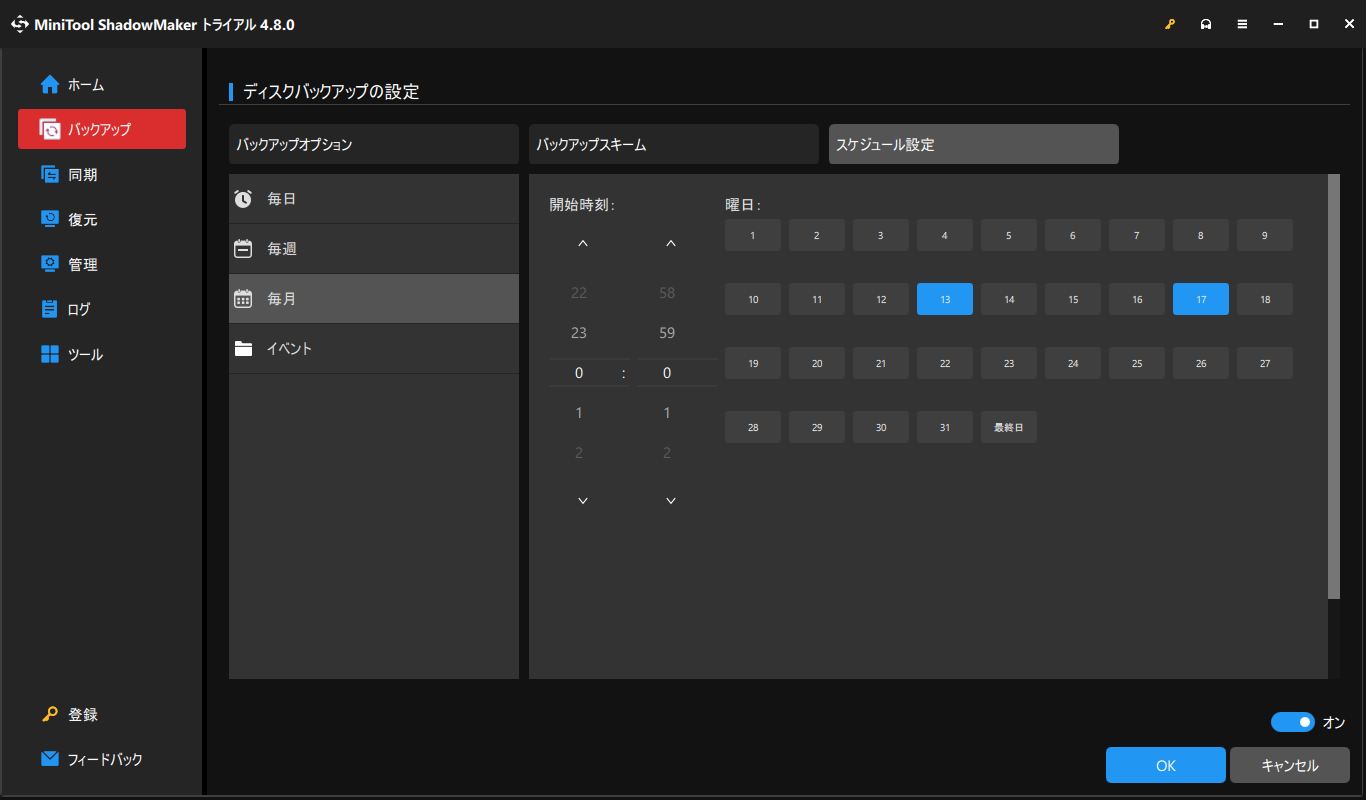Click the hour down arrow
This screenshot has width=1366, height=800.
(583, 500)
